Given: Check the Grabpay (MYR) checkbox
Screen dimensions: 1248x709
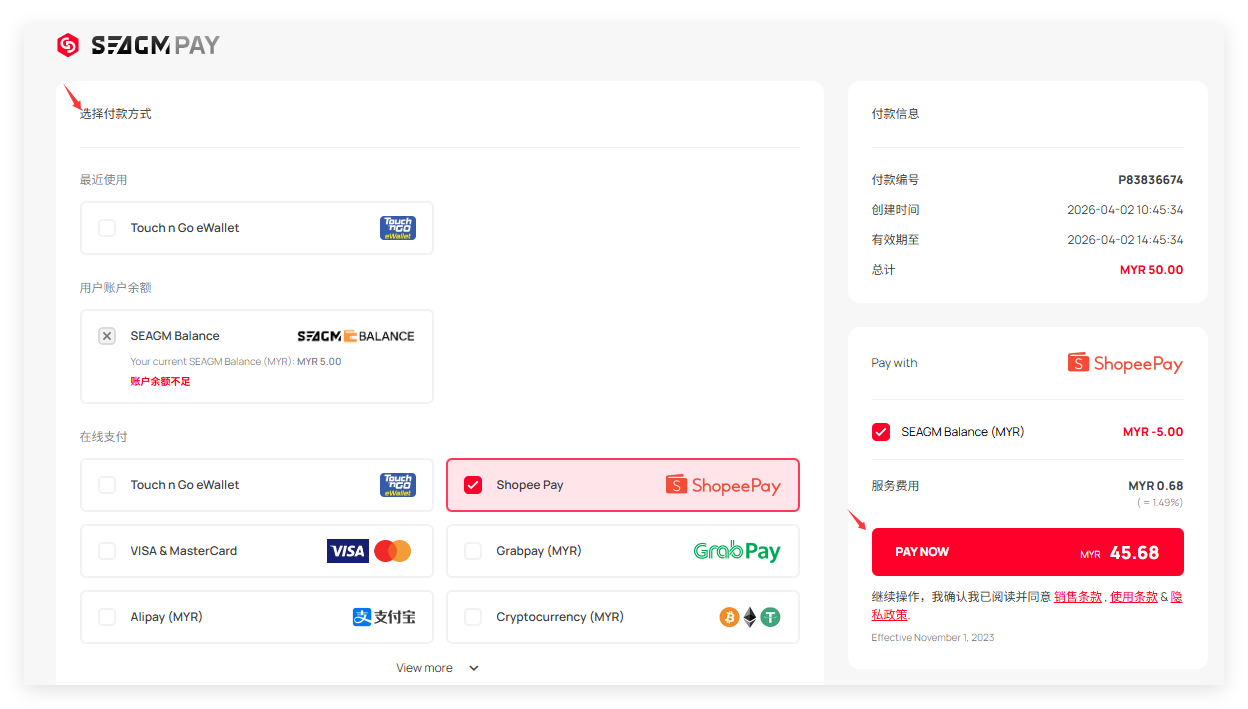Looking at the screenshot, I should (x=473, y=551).
